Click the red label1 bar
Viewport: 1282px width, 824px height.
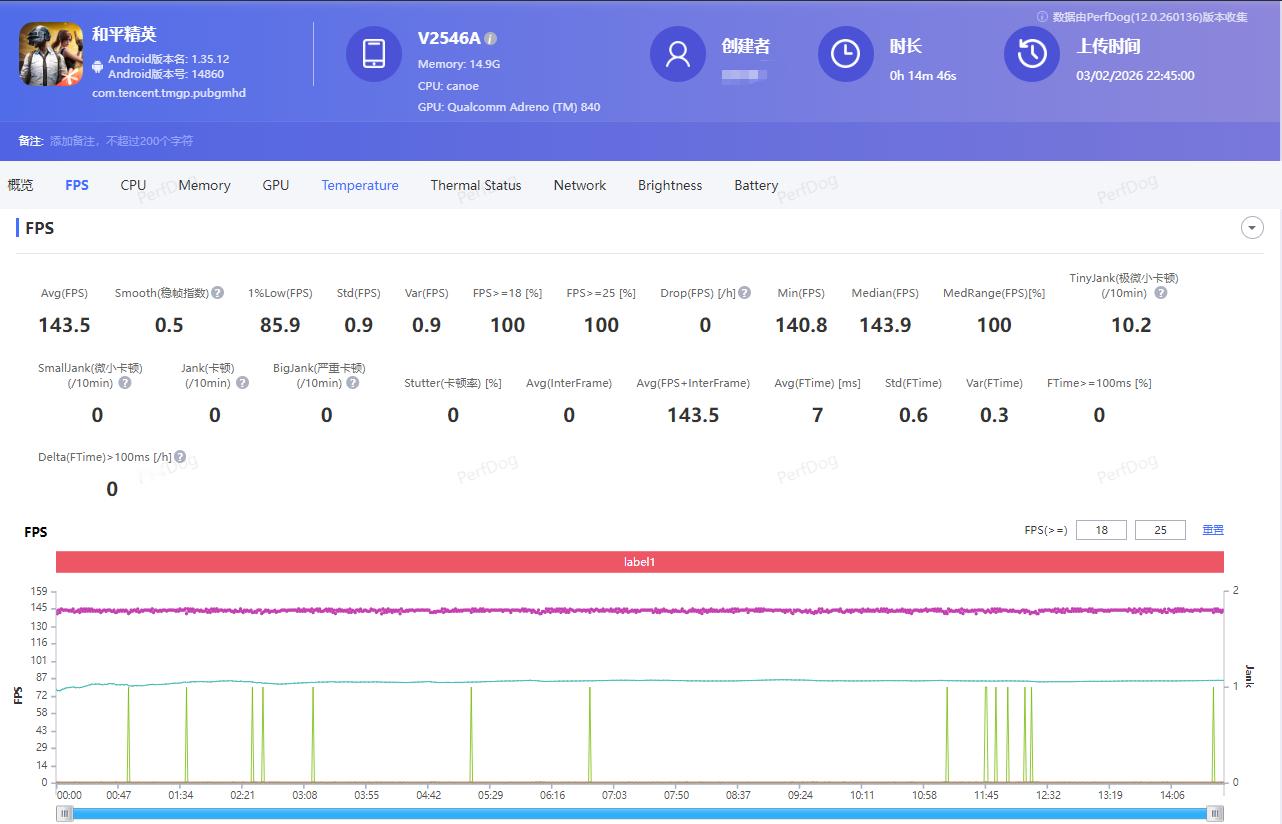pyautogui.click(x=640, y=562)
